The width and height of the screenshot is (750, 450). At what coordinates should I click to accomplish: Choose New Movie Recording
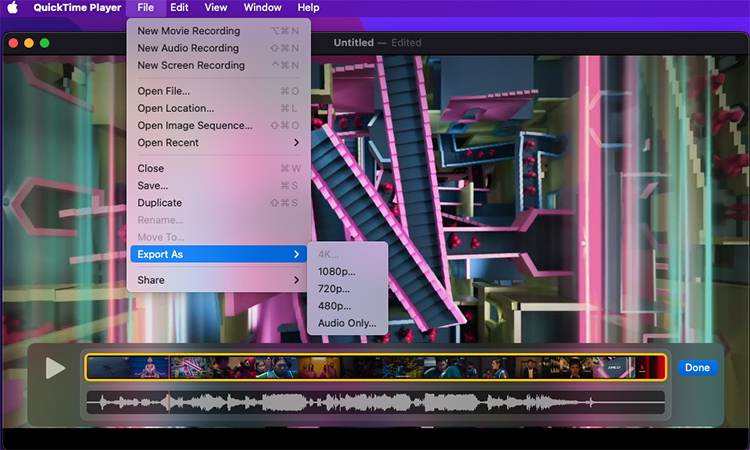(218, 31)
